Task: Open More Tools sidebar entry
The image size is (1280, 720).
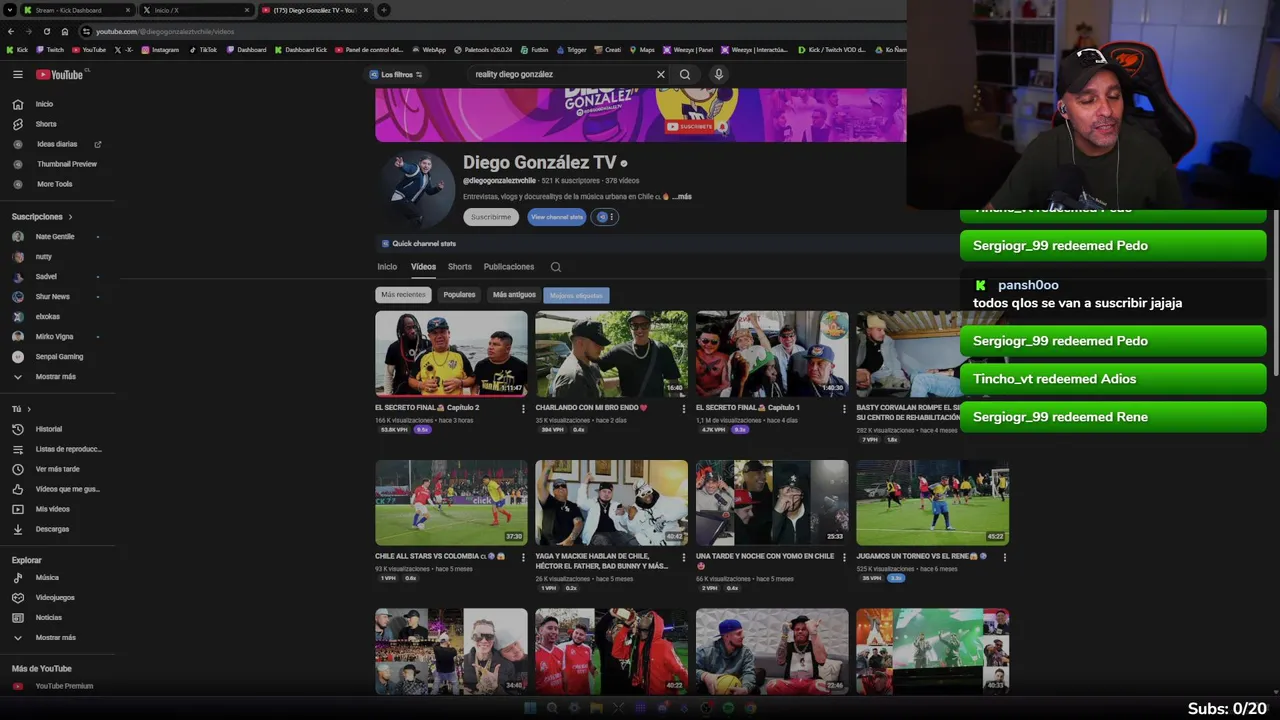Action: tap(54, 184)
